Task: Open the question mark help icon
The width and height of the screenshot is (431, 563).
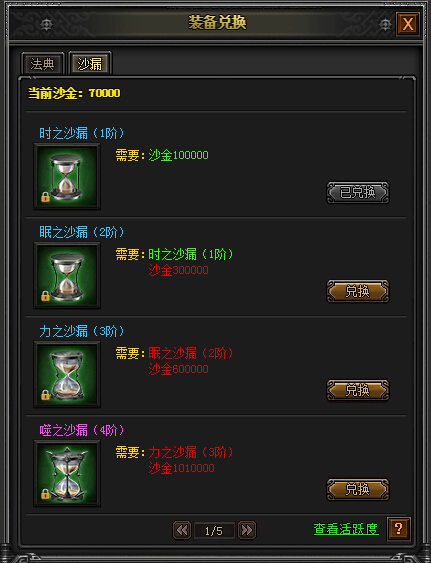Action: tap(399, 529)
